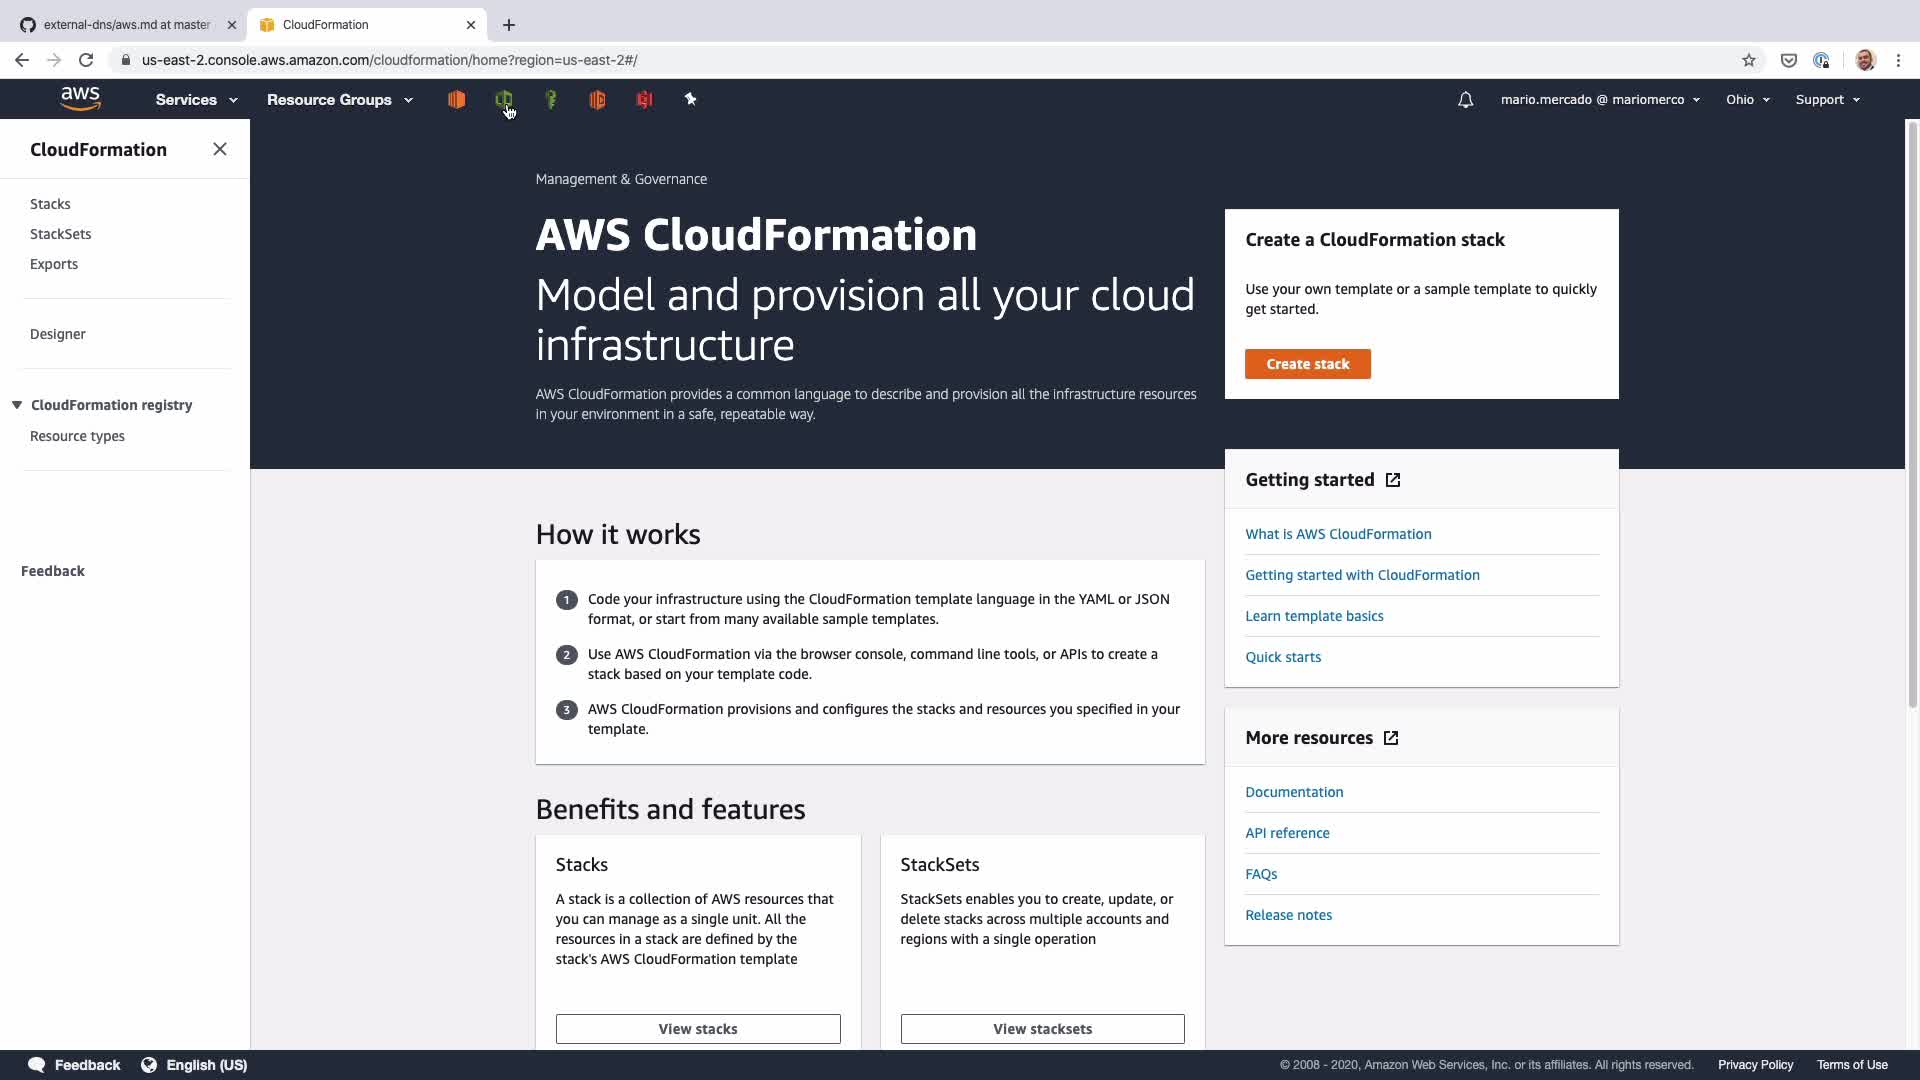
Task: Open Learn template basics link
Action: coord(1314,616)
